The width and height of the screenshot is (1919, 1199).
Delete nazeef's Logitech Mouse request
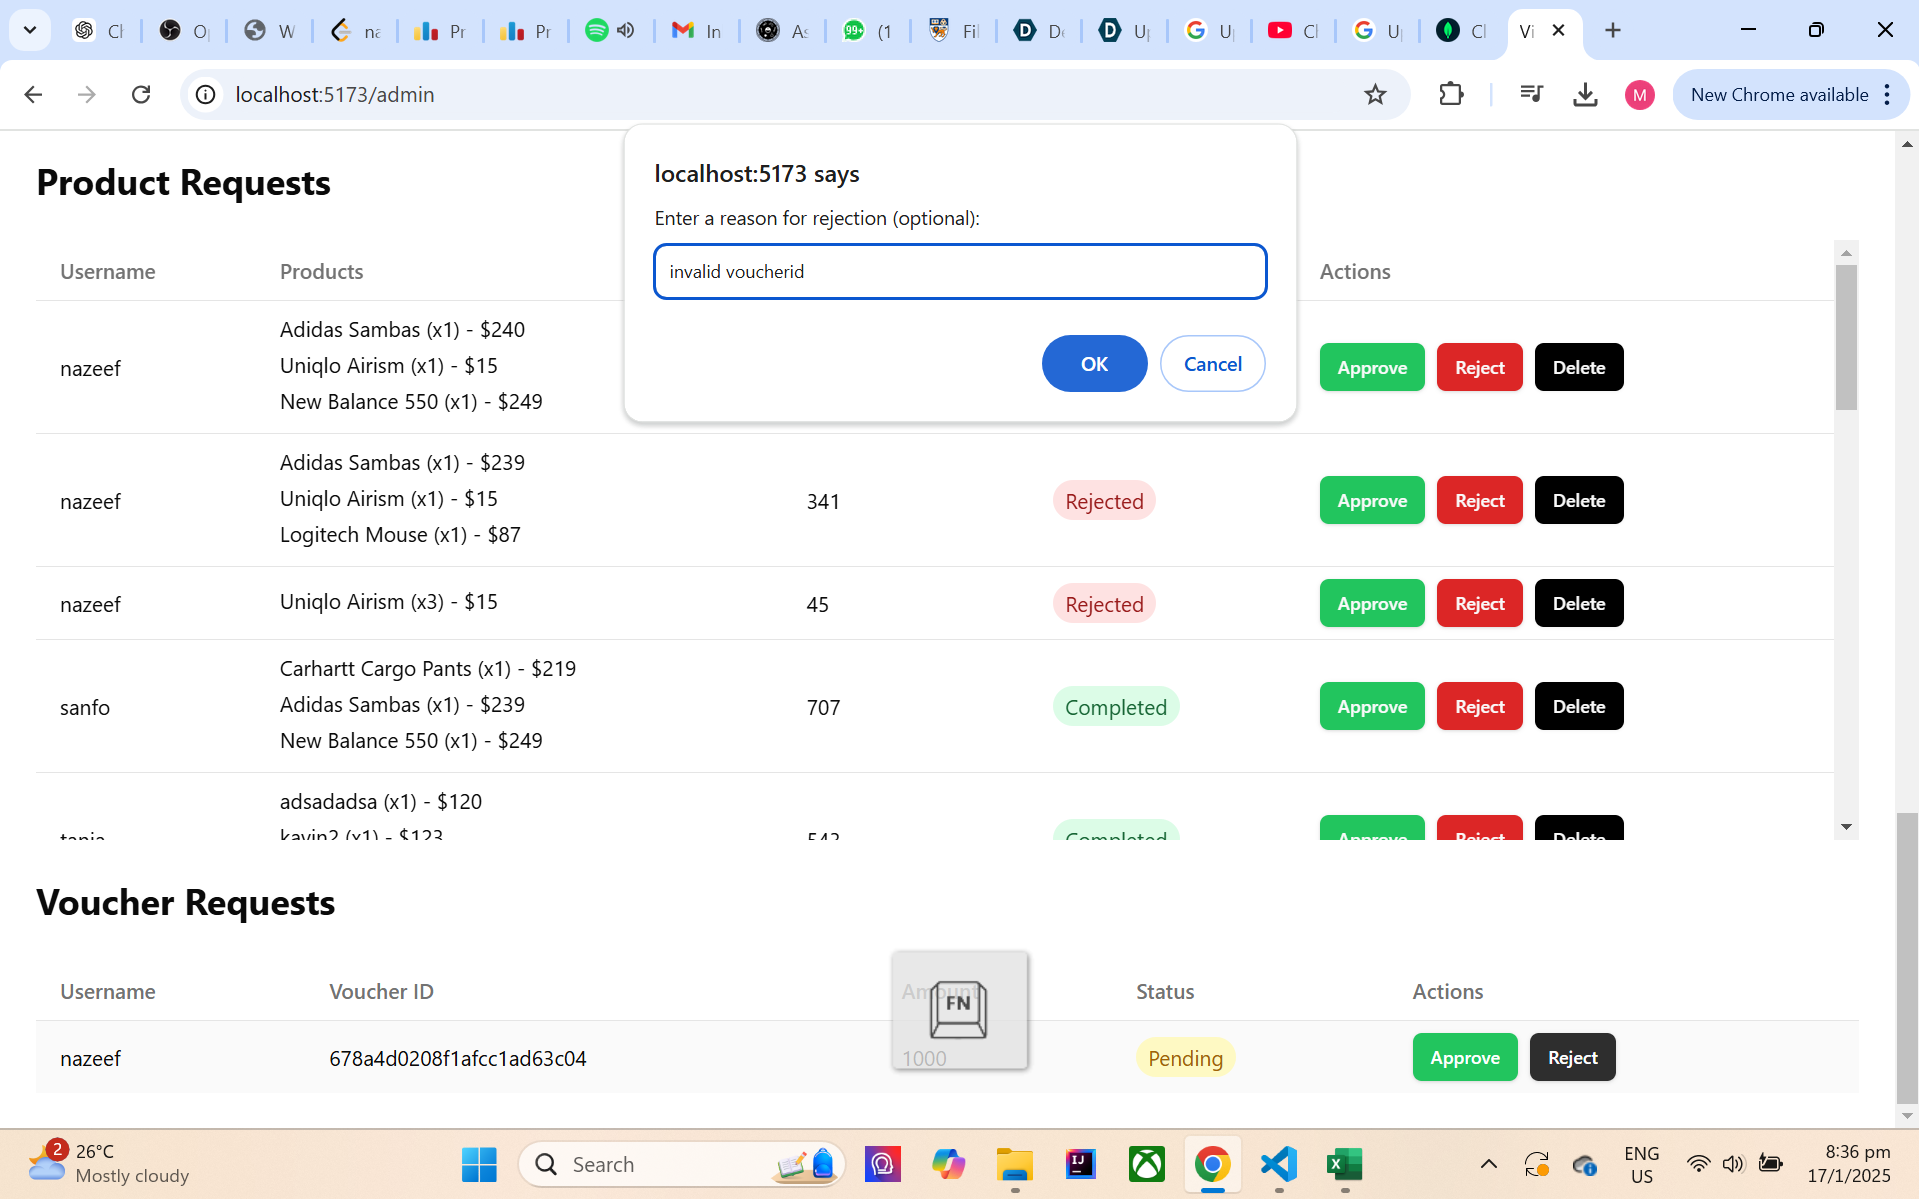[1579, 500]
